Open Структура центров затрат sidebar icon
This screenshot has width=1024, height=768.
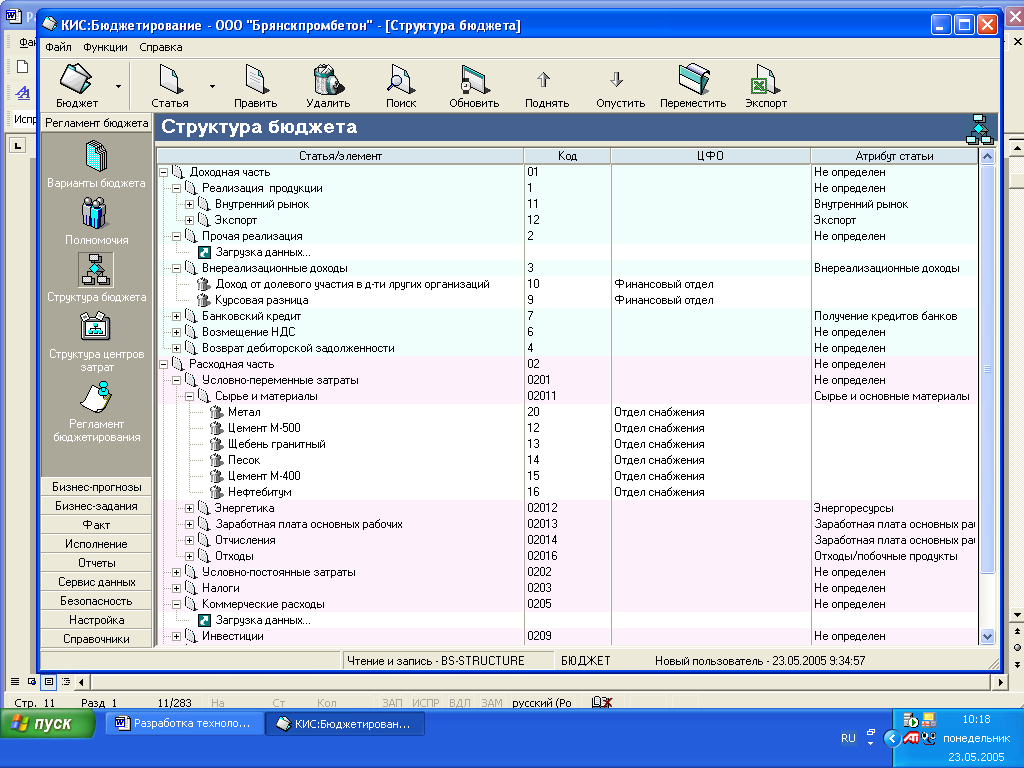[95, 327]
